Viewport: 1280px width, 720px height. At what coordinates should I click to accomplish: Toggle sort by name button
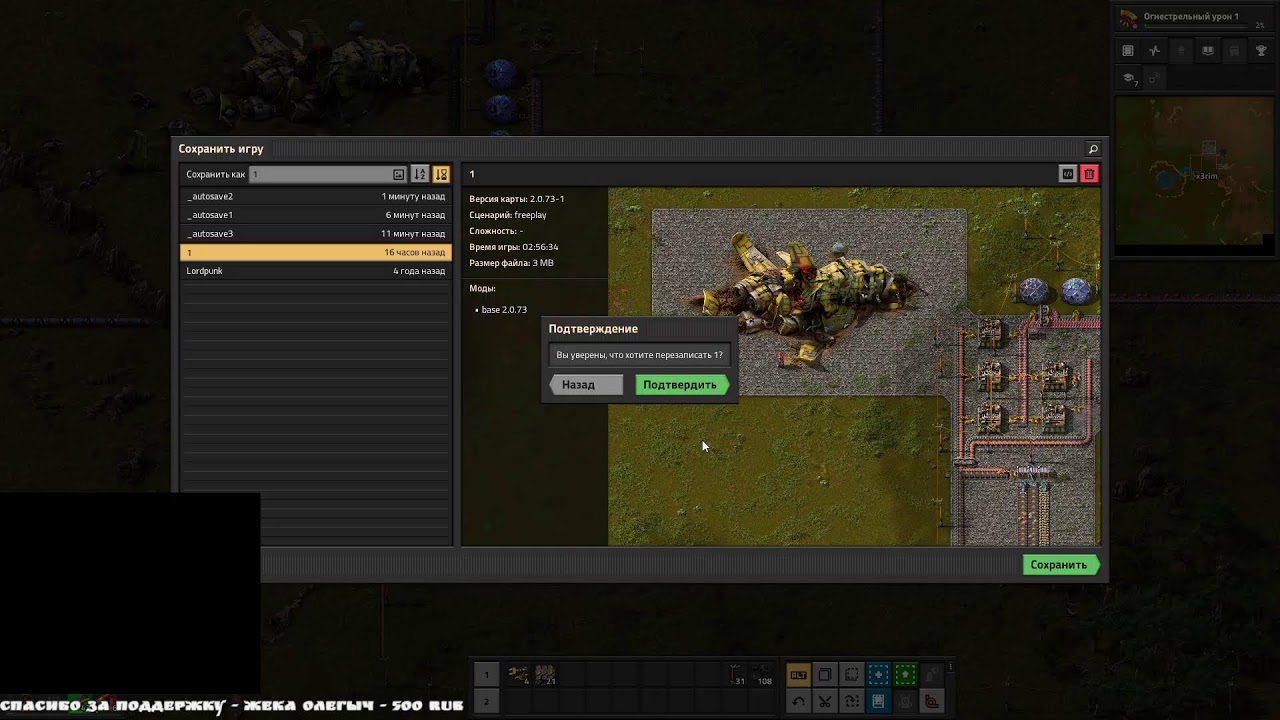[x=420, y=174]
